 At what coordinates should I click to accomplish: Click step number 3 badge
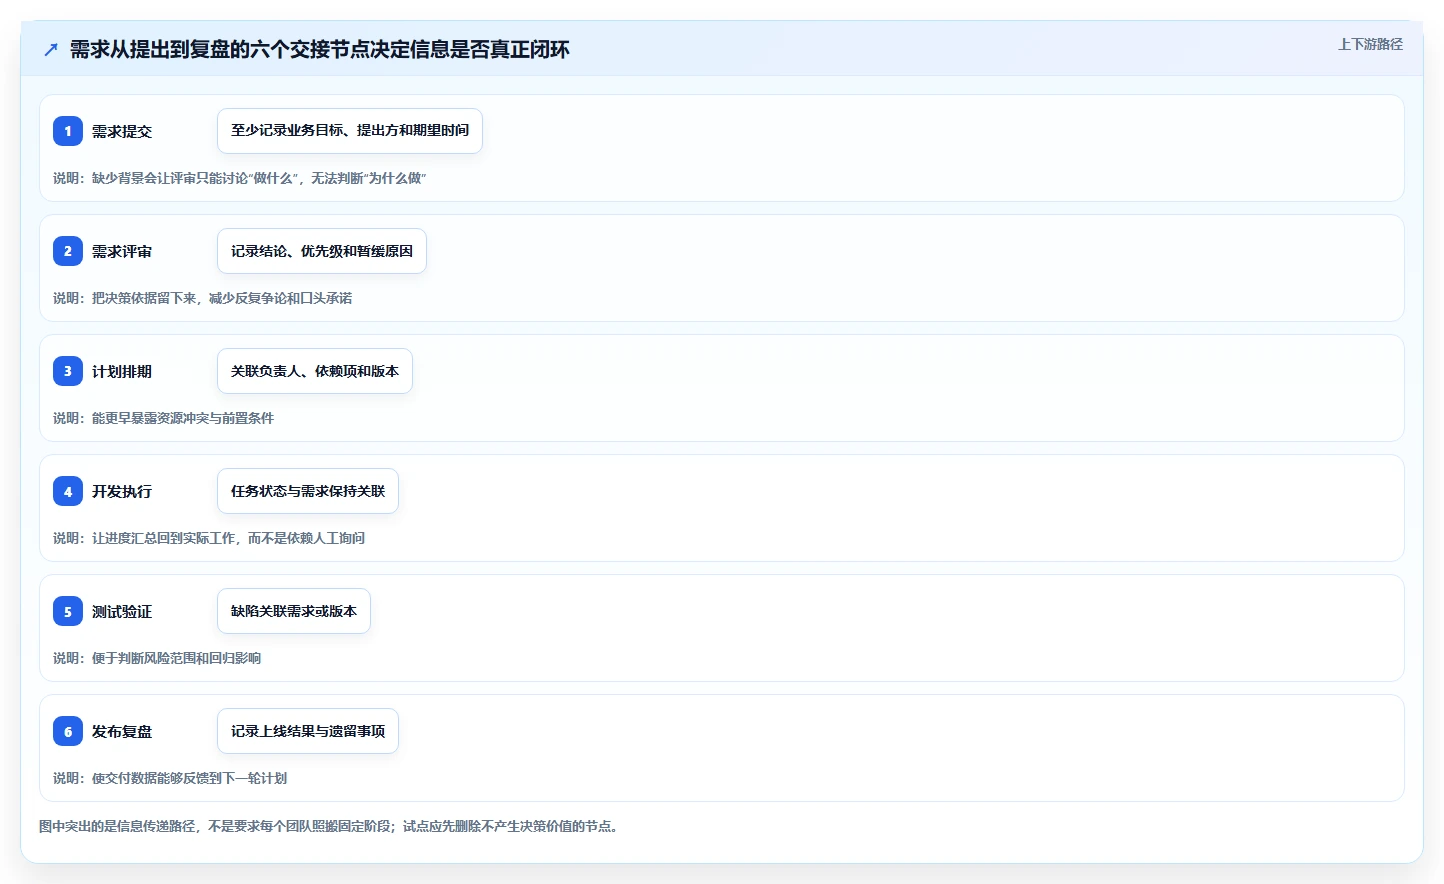coord(68,371)
